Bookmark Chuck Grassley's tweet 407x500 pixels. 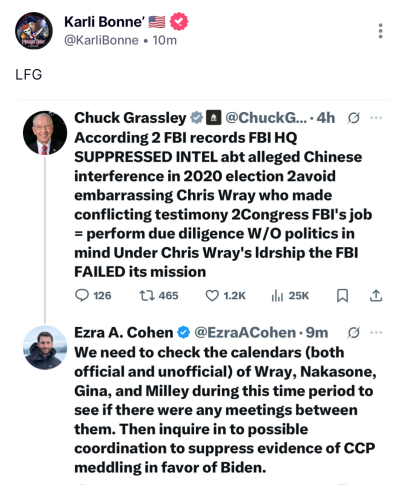[x=342, y=296]
